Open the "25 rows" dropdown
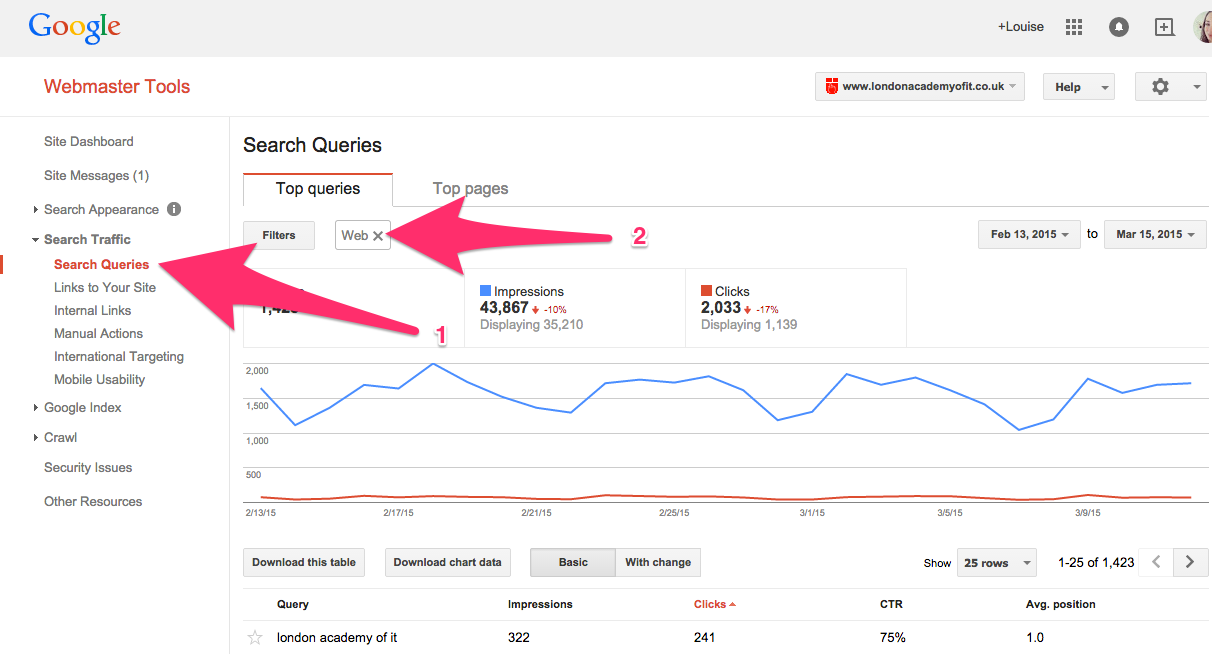The width and height of the screenshot is (1212, 654). (x=996, y=562)
